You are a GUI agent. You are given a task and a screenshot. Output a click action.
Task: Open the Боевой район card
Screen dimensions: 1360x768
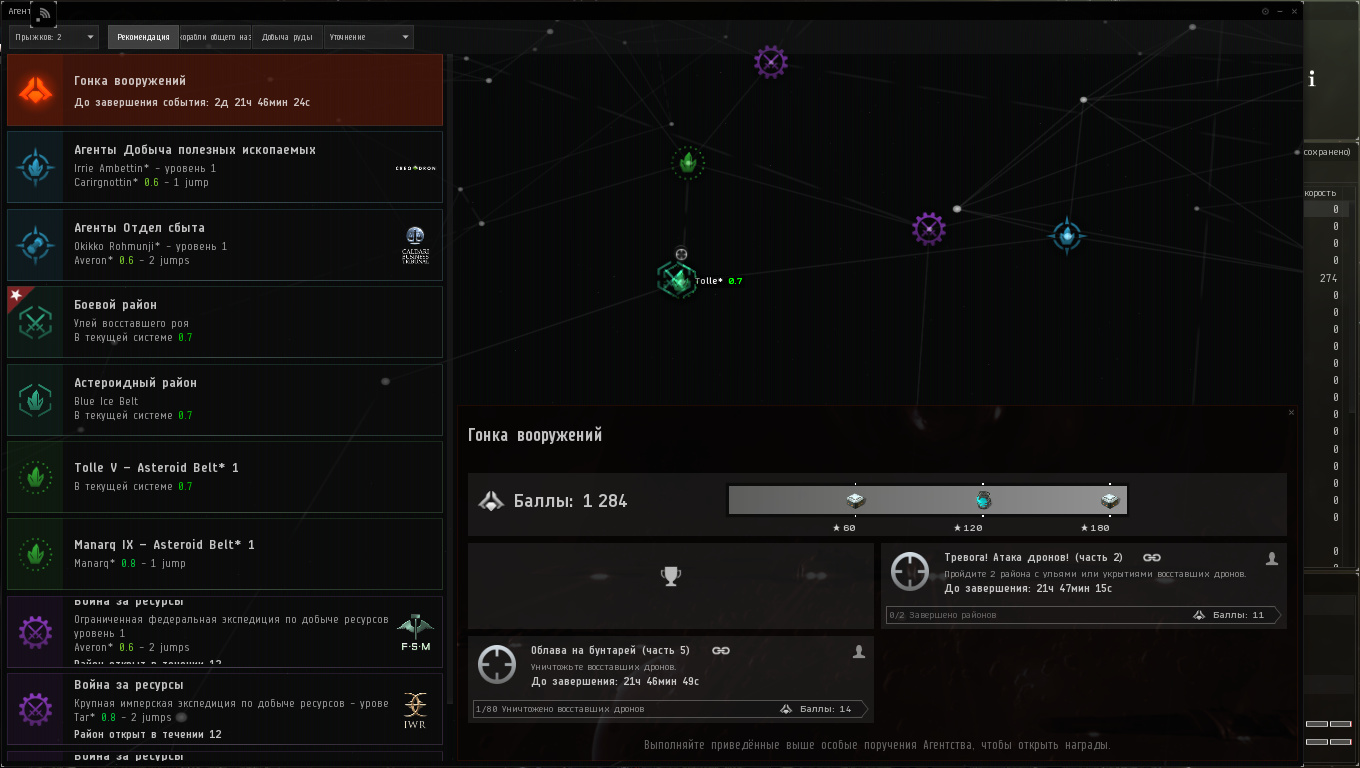pyautogui.click(x=225, y=322)
